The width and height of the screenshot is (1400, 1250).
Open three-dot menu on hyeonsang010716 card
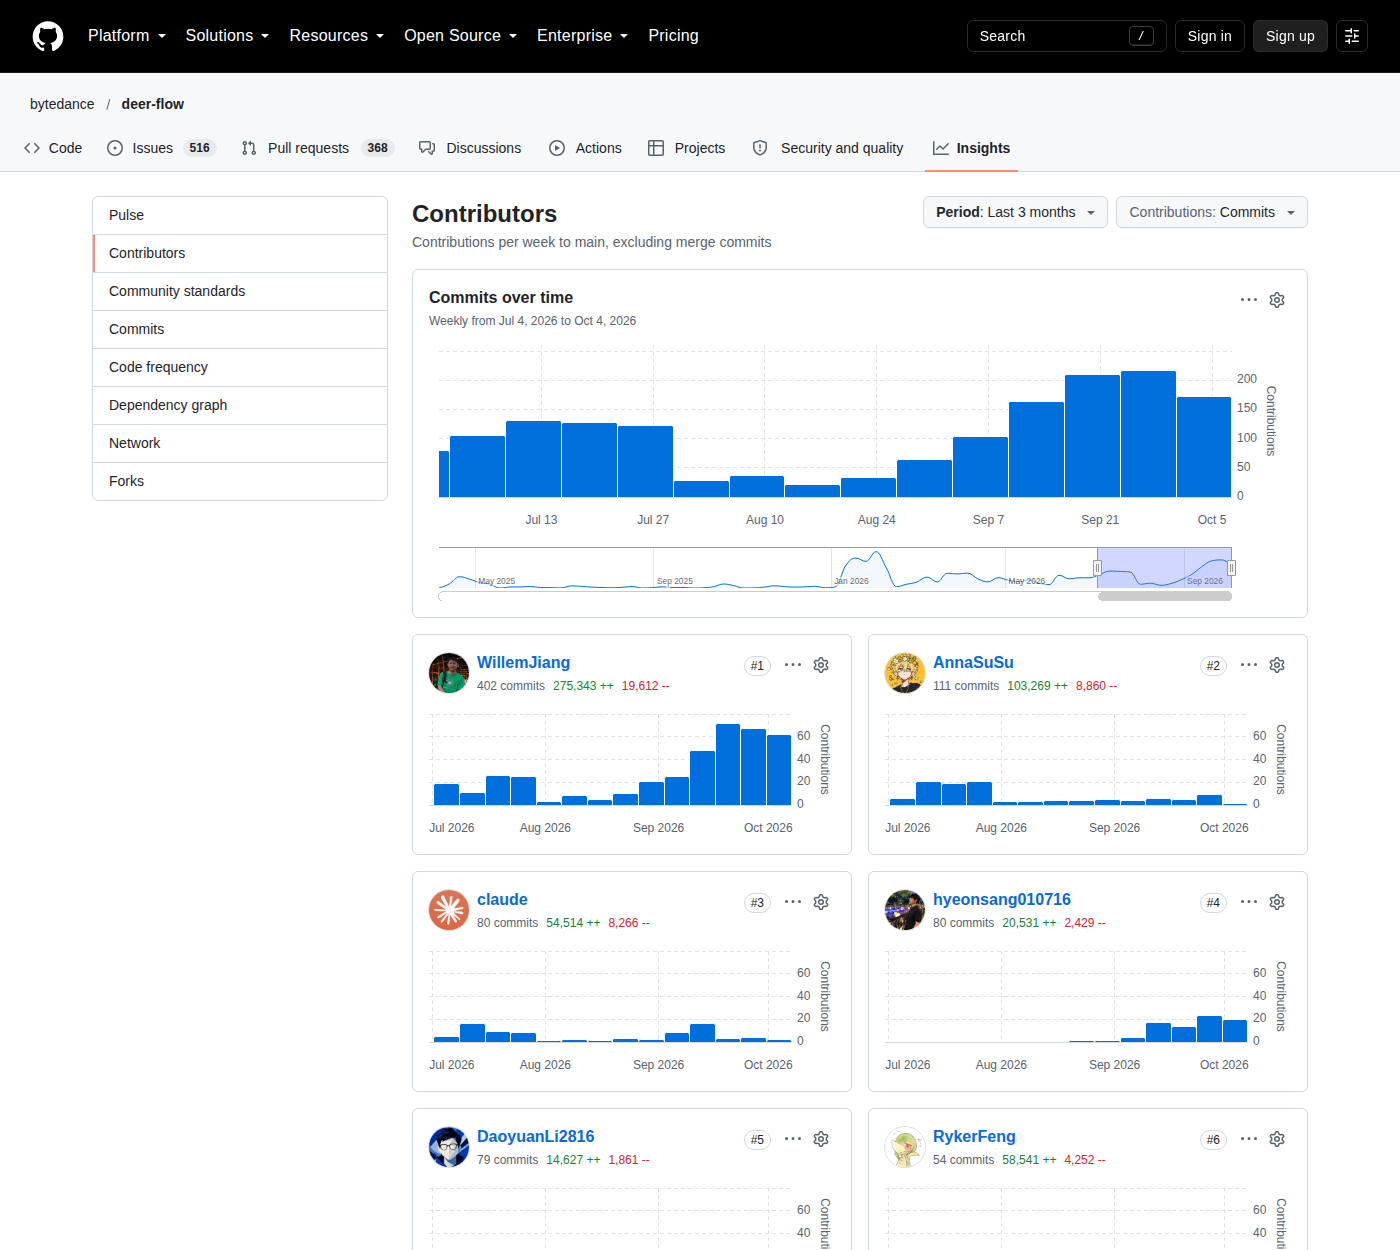[x=1249, y=902]
